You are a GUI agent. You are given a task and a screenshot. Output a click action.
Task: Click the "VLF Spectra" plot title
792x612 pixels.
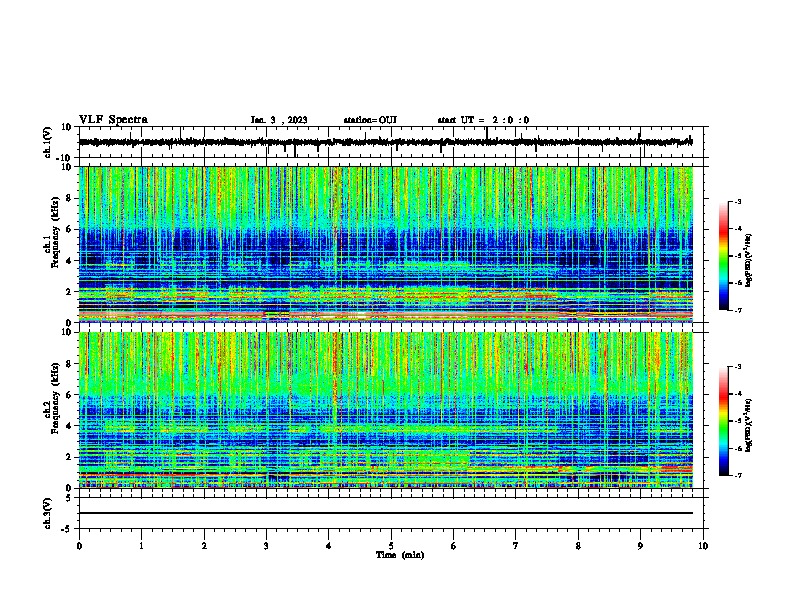pyautogui.click(x=113, y=120)
